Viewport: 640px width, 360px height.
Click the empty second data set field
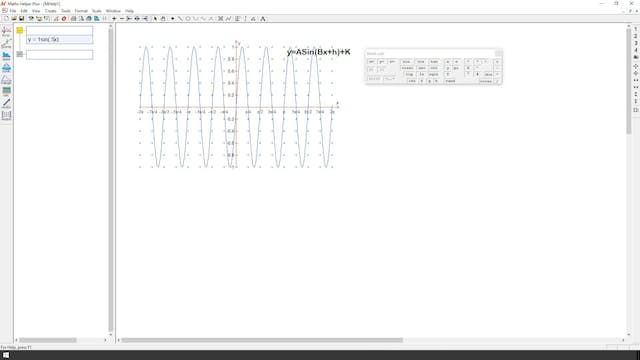(60, 54)
